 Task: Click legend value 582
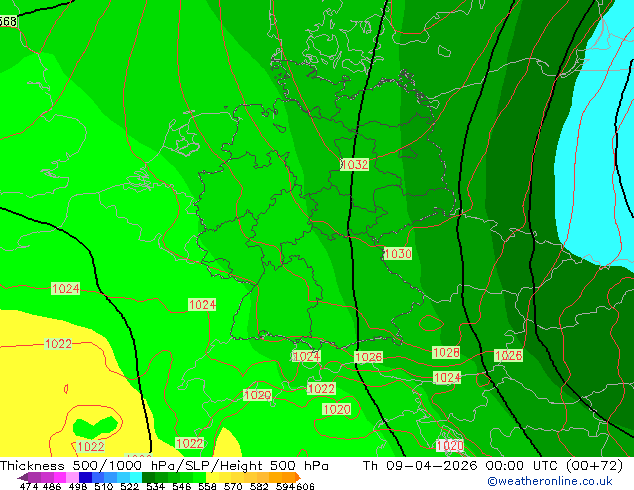[259, 486]
